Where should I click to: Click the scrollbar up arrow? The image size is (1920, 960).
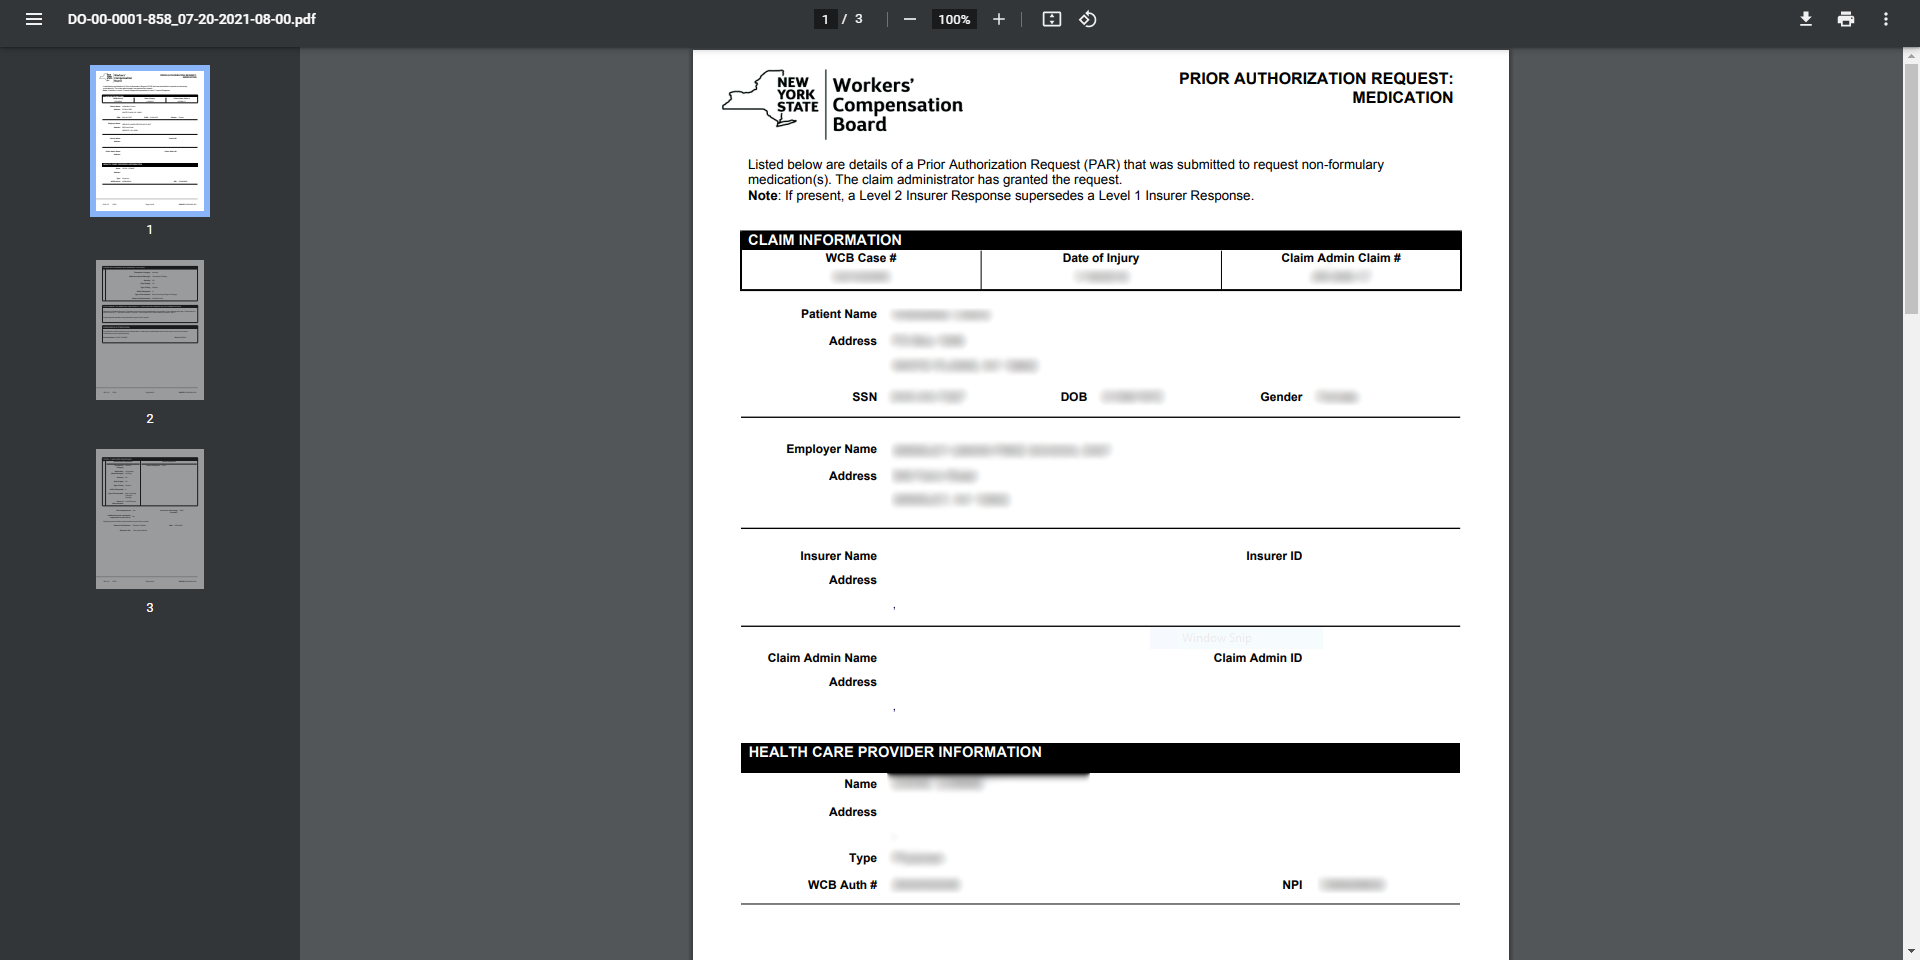(x=1911, y=56)
